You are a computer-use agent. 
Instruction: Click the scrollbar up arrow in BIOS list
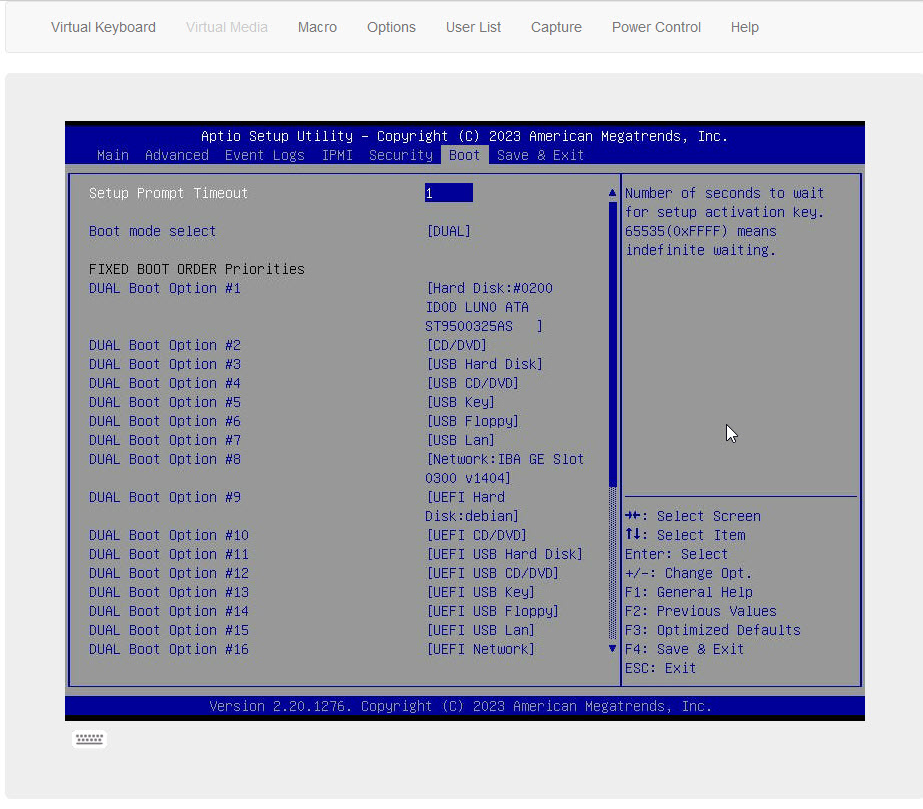tap(613, 193)
